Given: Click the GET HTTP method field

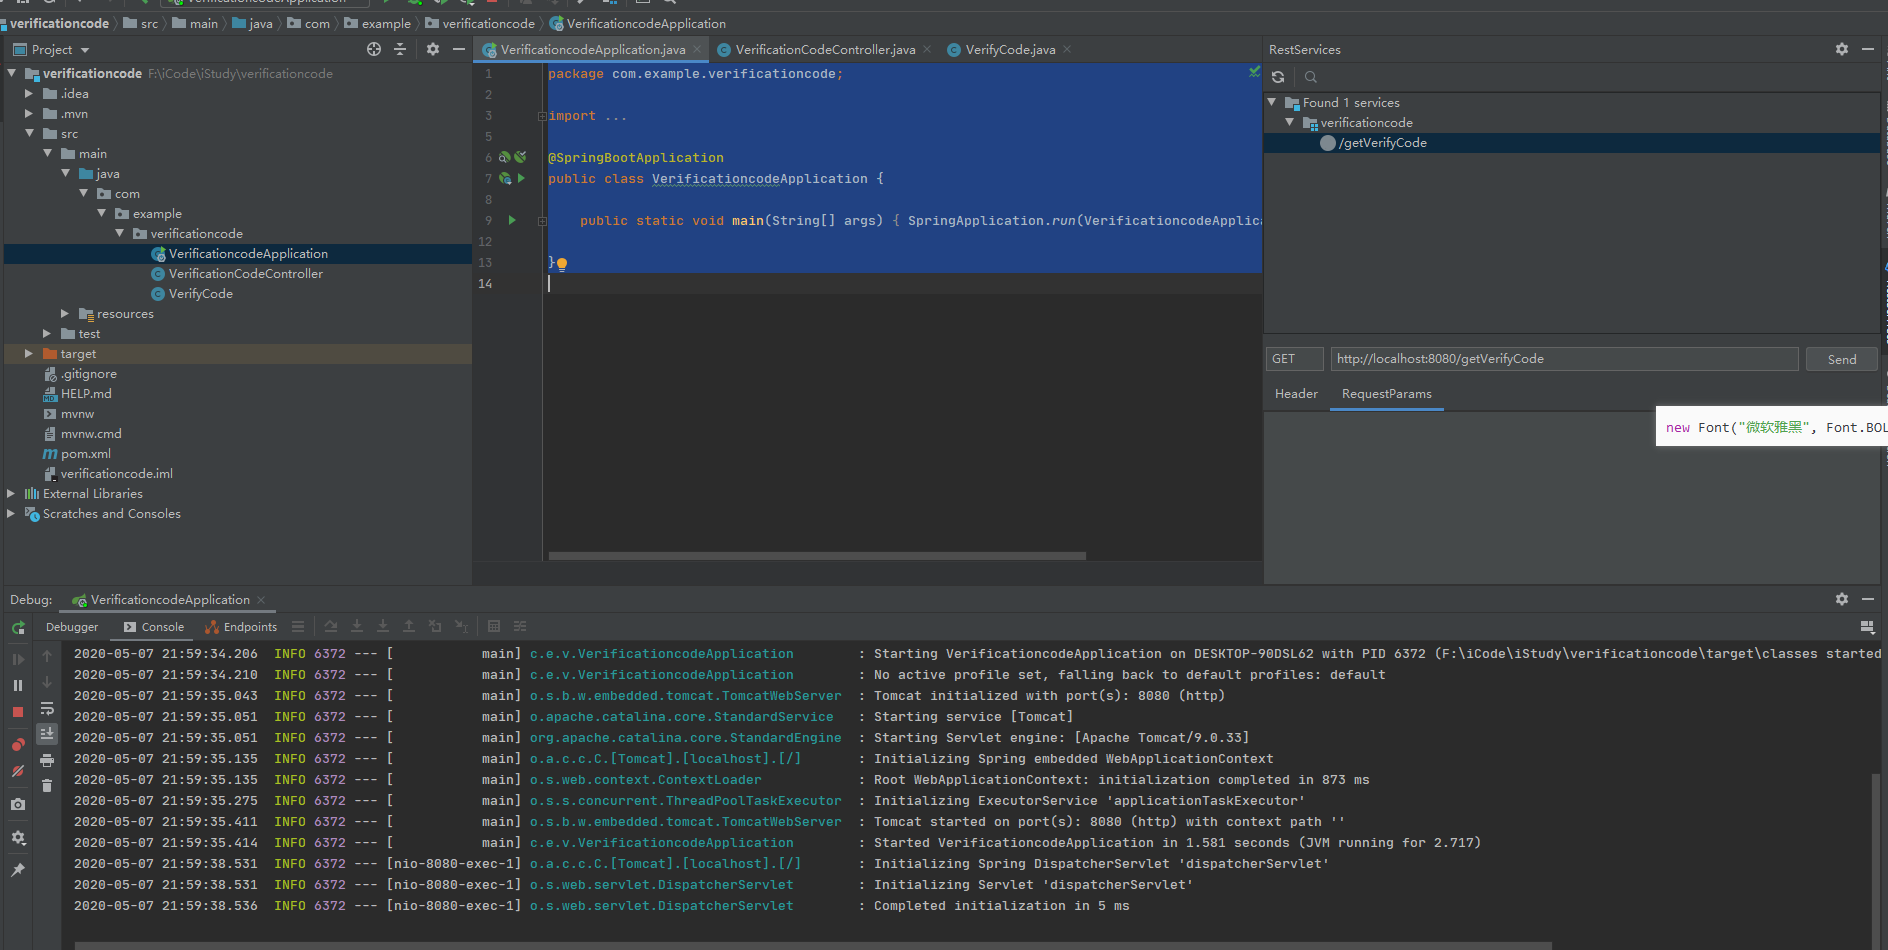Looking at the screenshot, I should tap(1294, 359).
